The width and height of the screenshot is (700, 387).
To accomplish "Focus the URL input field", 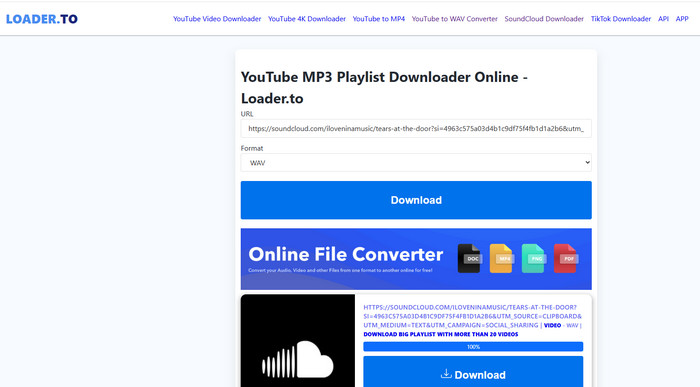I will click(416, 129).
